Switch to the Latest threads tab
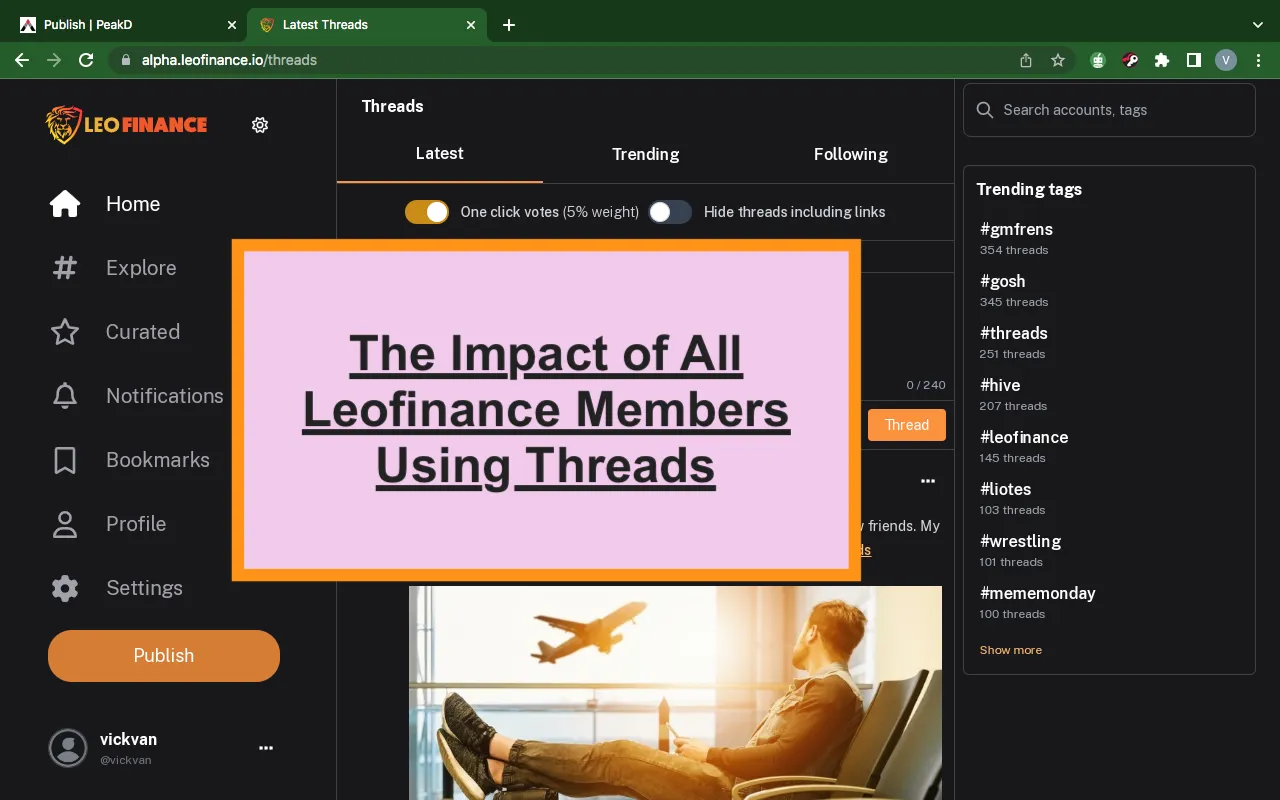 click(x=440, y=154)
